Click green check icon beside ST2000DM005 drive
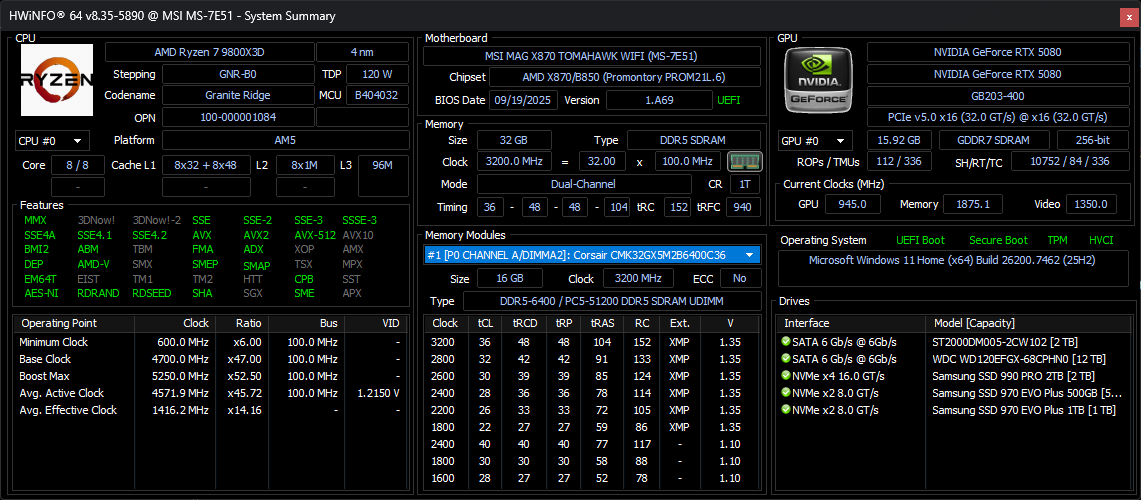Image resolution: width=1141 pixels, height=500 pixels. [x=785, y=341]
